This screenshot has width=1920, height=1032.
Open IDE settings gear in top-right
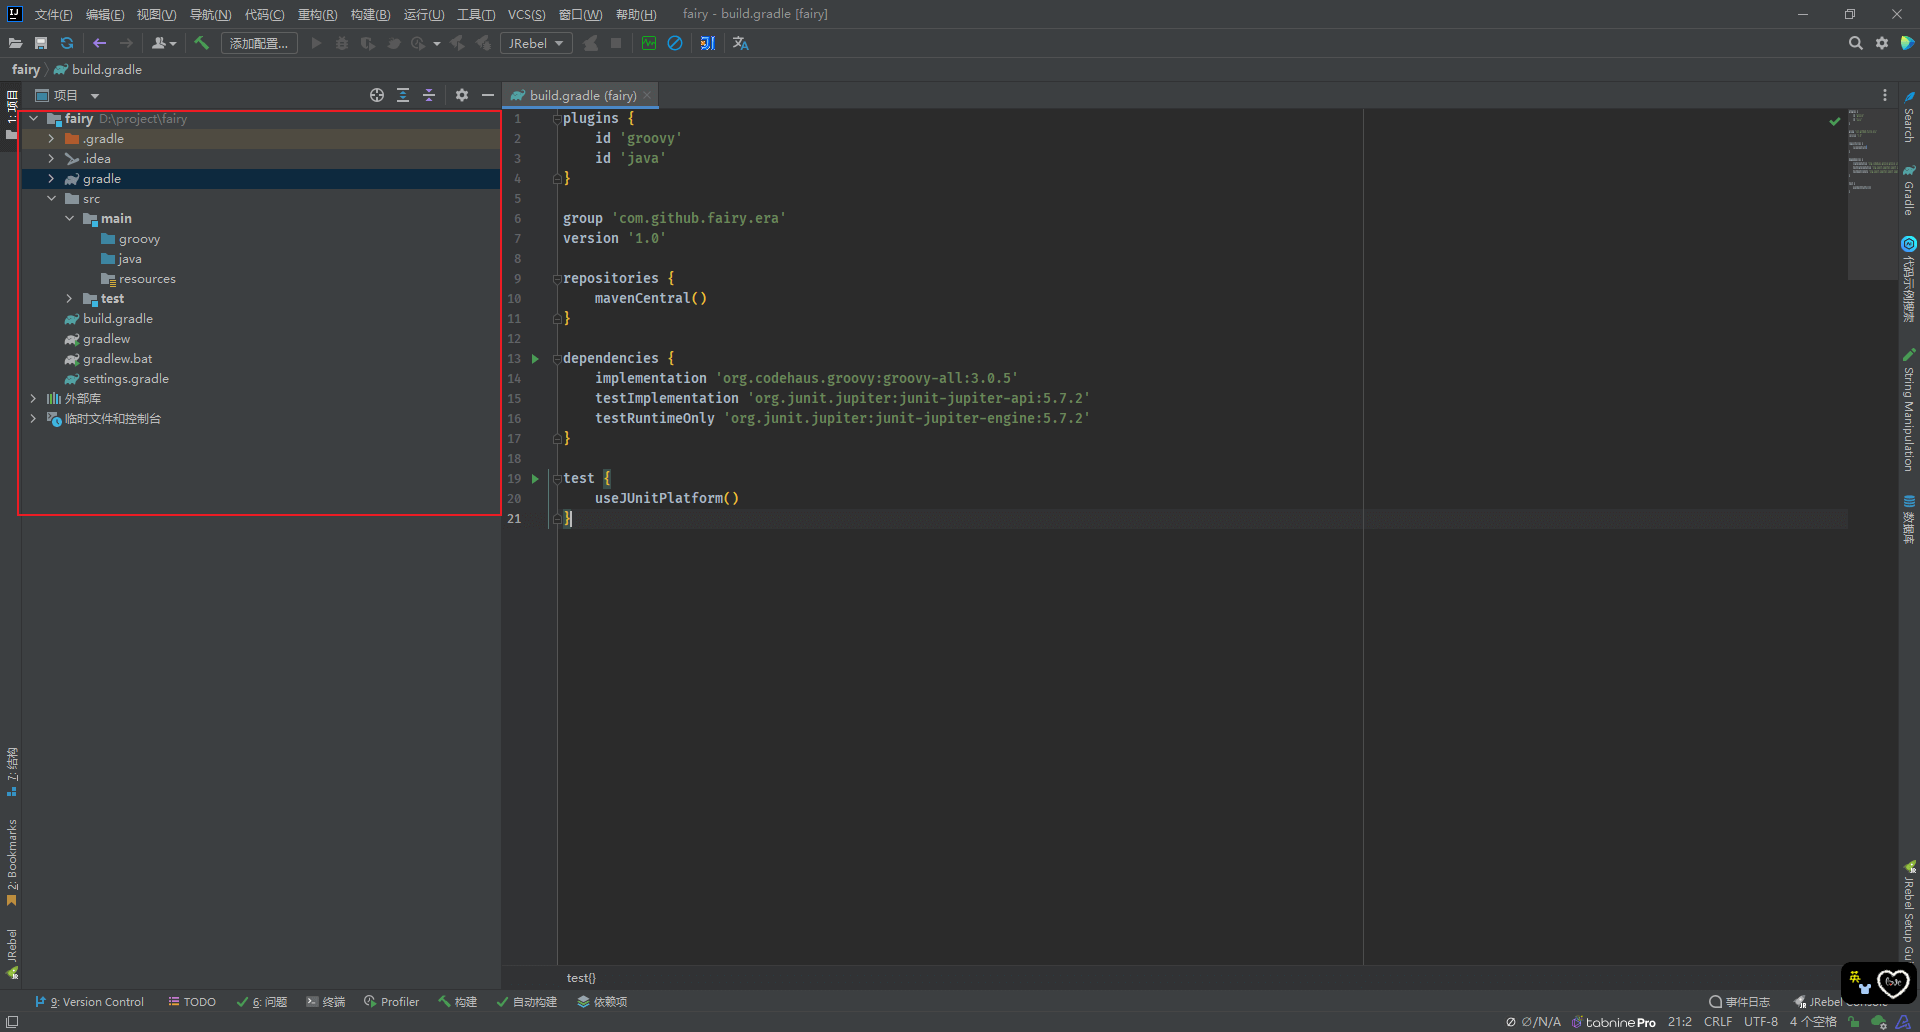1882,43
